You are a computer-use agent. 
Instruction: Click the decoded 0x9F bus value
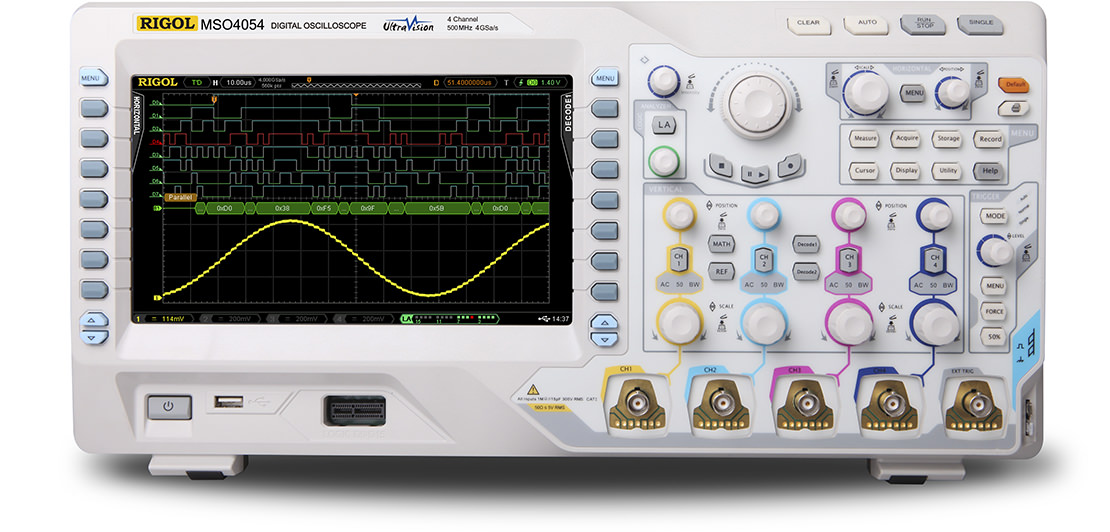[367, 209]
